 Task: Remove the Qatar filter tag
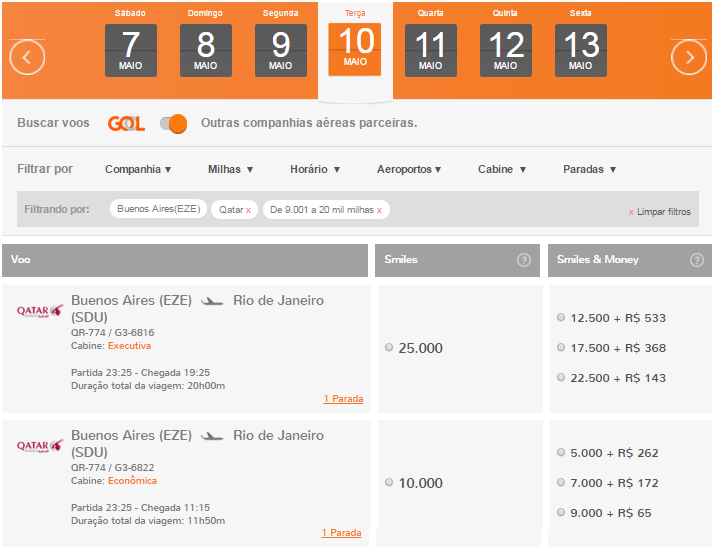pos(248,210)
